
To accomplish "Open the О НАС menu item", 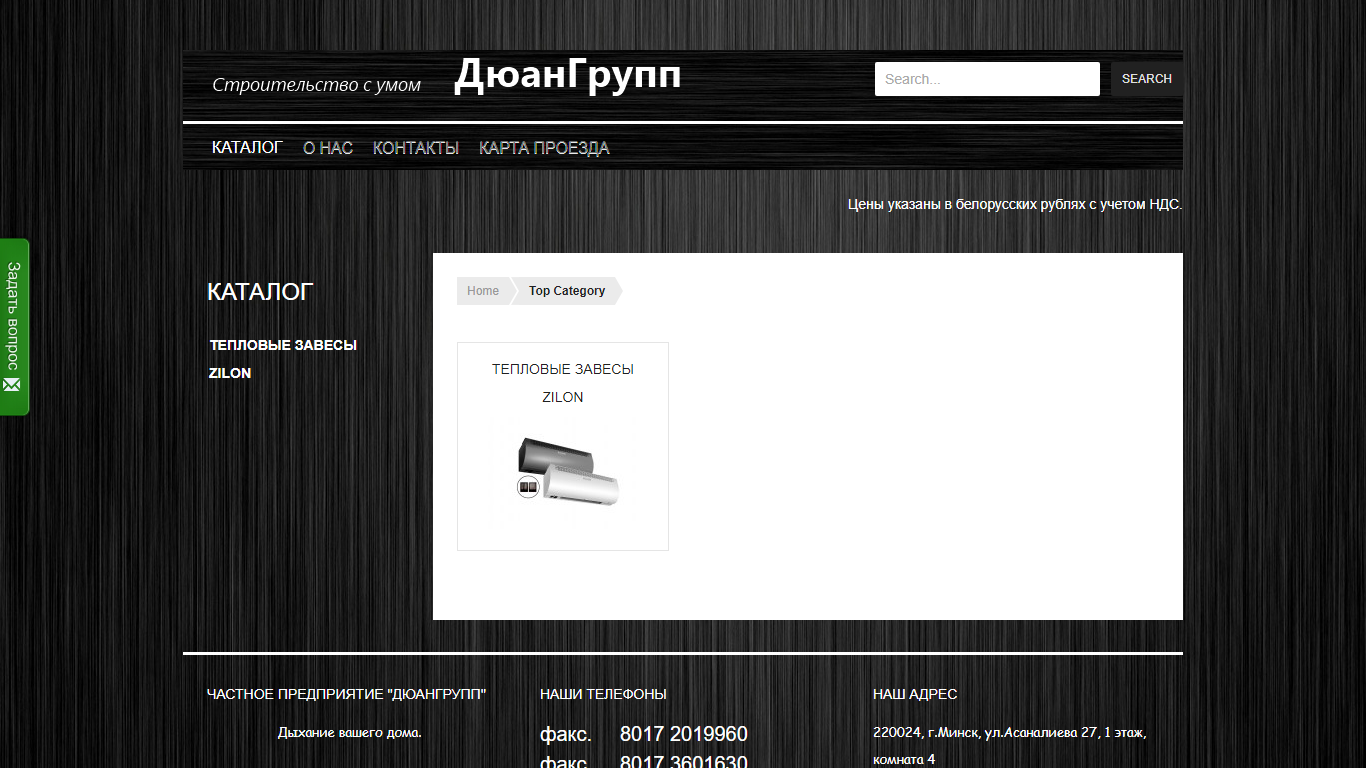I will point(328,148).
